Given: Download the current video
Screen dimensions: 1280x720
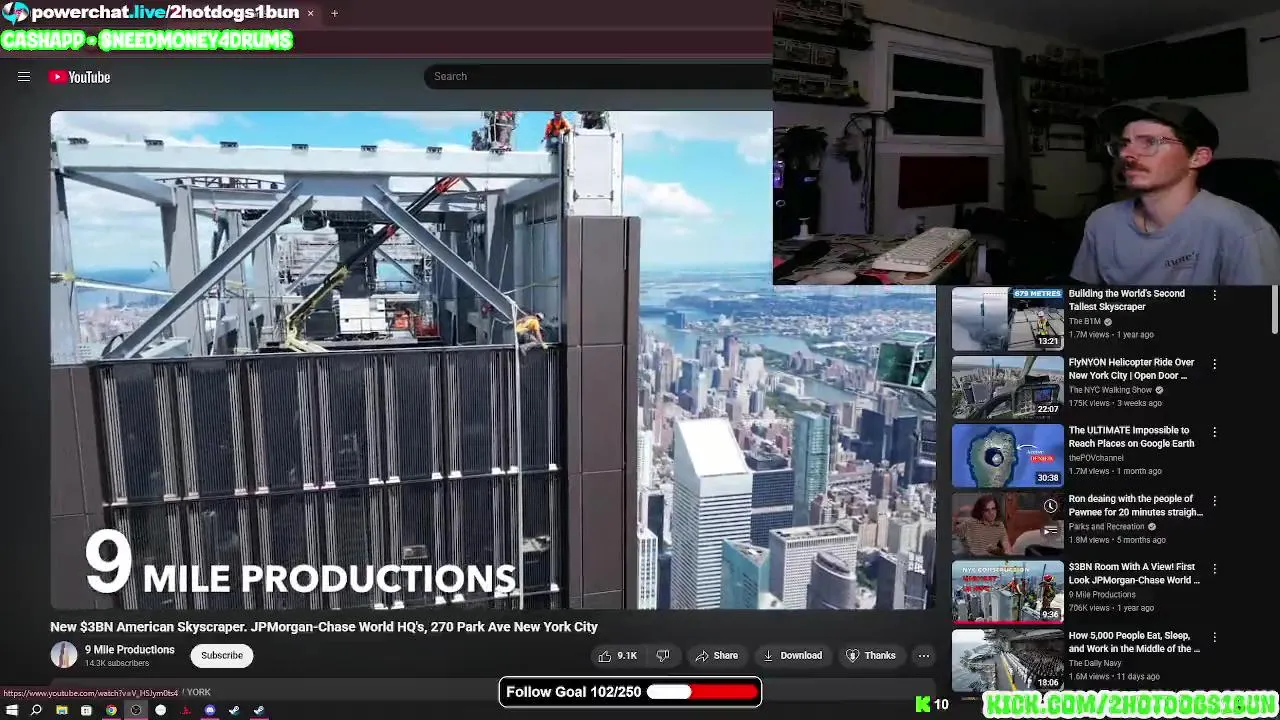Looking at the screenshot, I should tap(792, 656).
